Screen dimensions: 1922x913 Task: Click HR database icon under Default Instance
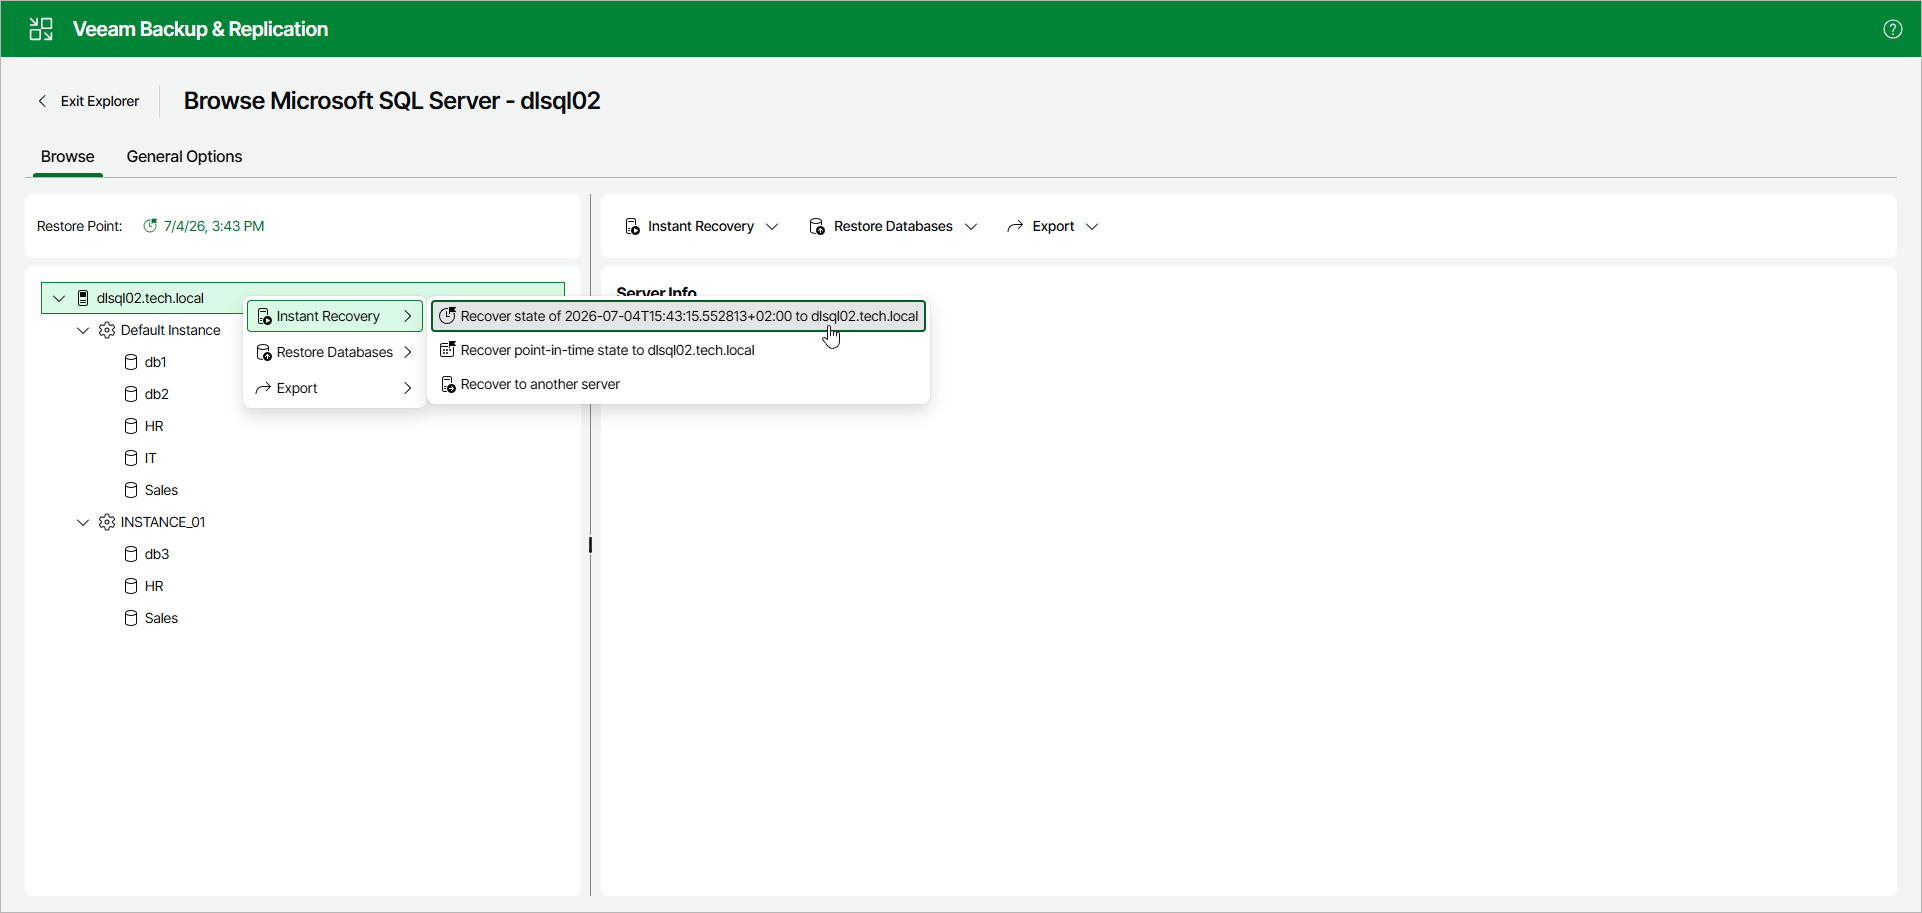(131, 426)
